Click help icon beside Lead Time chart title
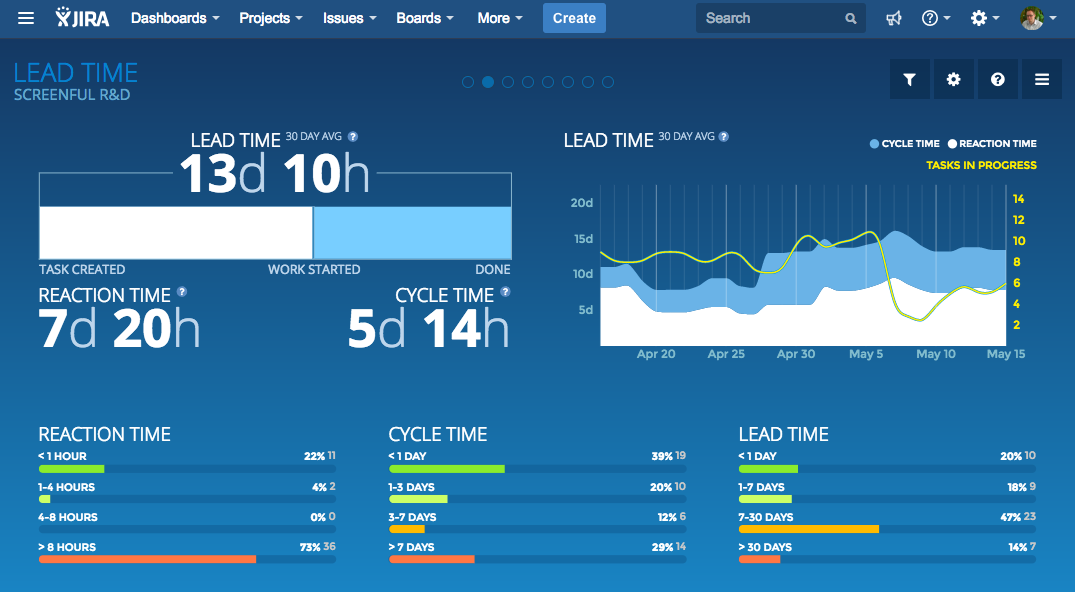The image size is (1075, 592). (724, 137)
